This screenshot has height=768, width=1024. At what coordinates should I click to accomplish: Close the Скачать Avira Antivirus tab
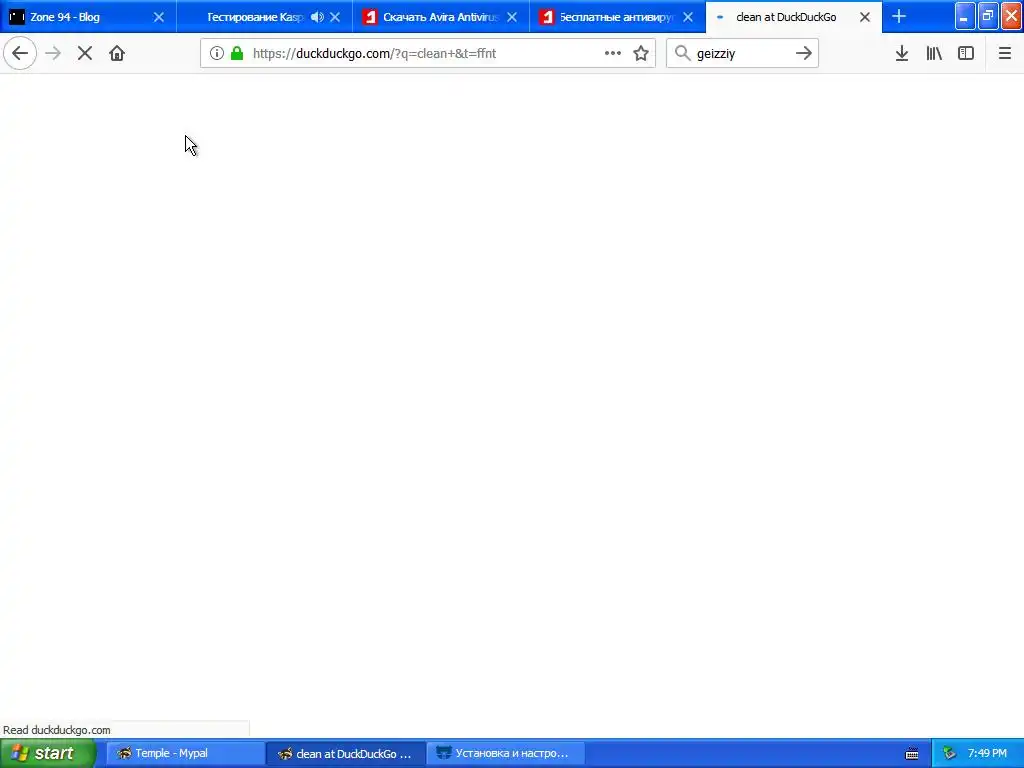tap(512, 17)
